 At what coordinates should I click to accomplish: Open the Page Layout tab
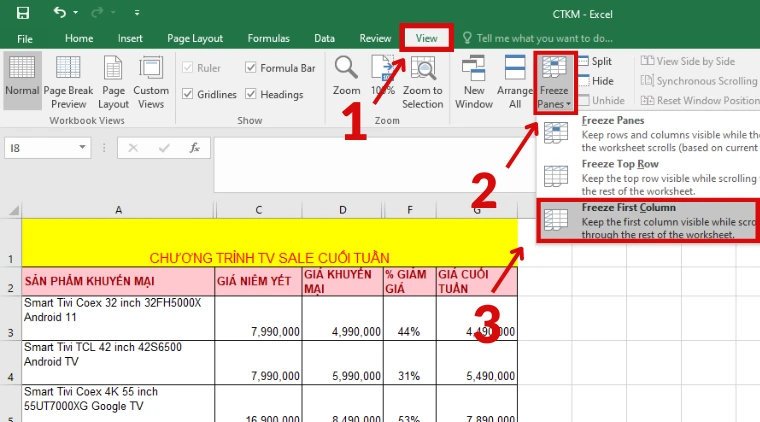(x=195, y=38)
